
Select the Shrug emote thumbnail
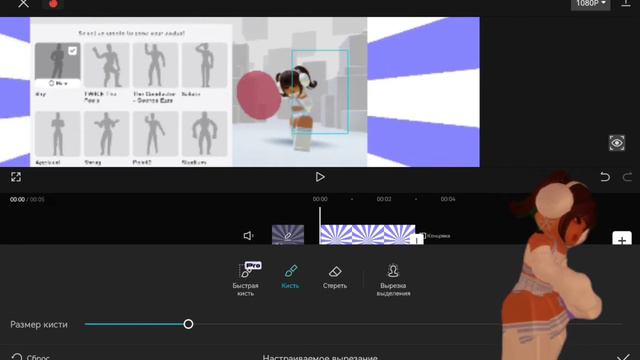[107, 134]
